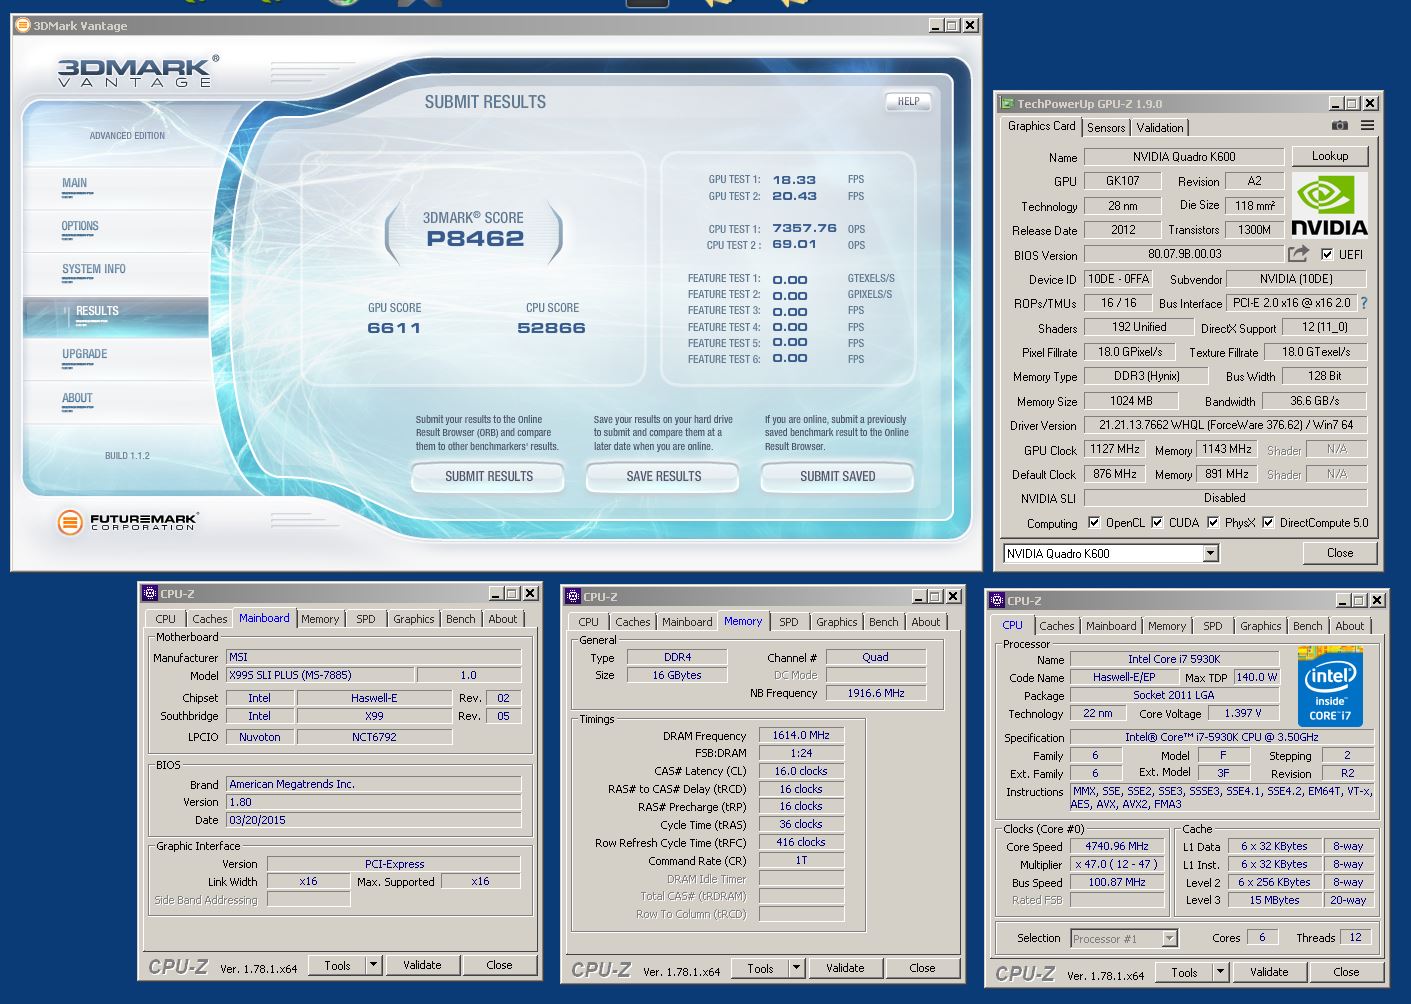Image resolution: width=1411 pixels, height=1004 pixels.
Task: Expand Tools dropdown arrow in Memory CPU-Z window
Action: 796,968
